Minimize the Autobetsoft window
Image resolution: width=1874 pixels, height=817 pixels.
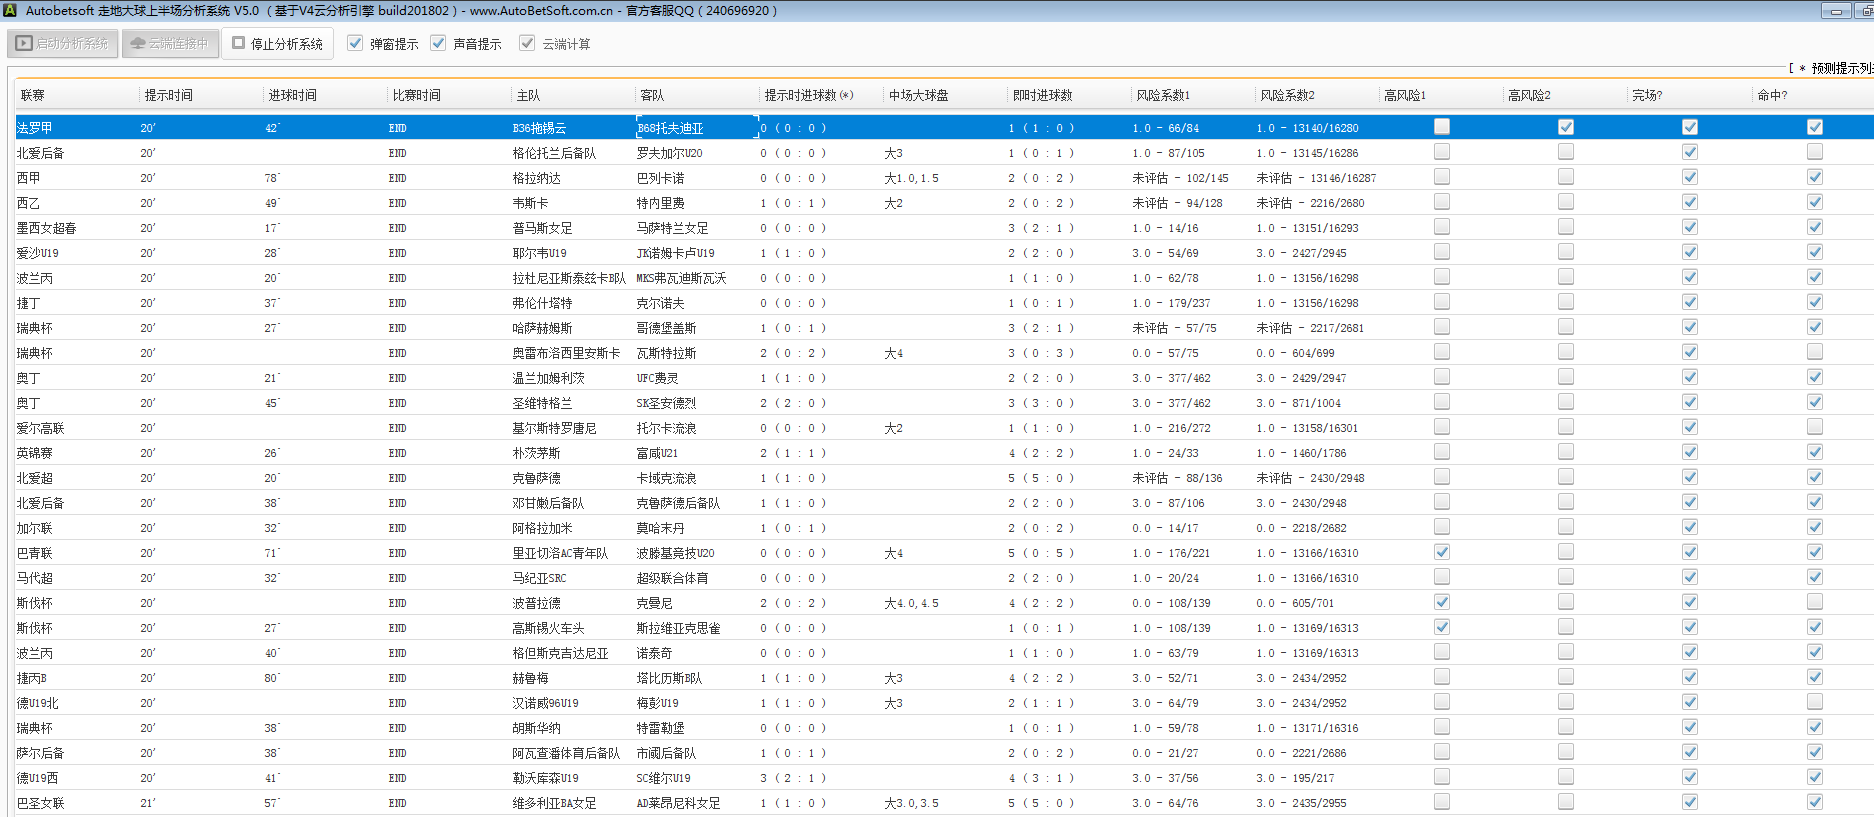[1835, 11]
